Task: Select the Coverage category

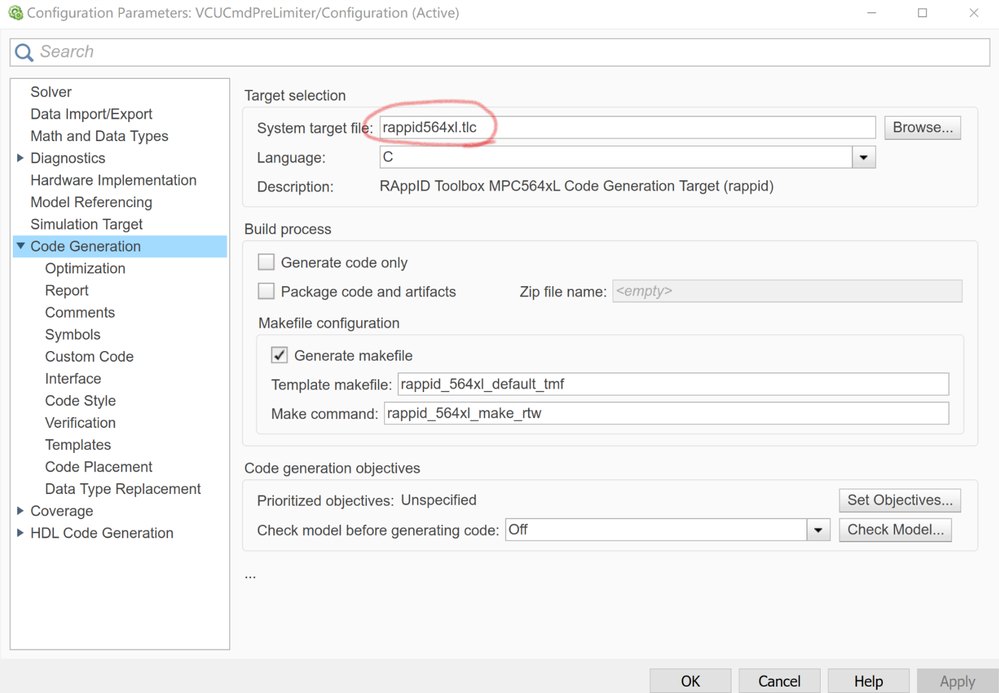Action: tap(62, 511)
